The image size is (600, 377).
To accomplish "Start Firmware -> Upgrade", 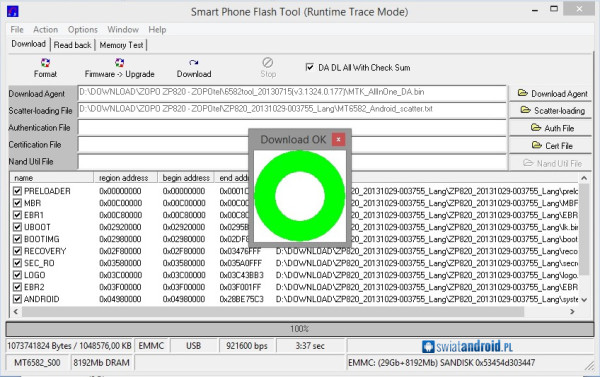I will pyautogui.click(x=119, y=68).
